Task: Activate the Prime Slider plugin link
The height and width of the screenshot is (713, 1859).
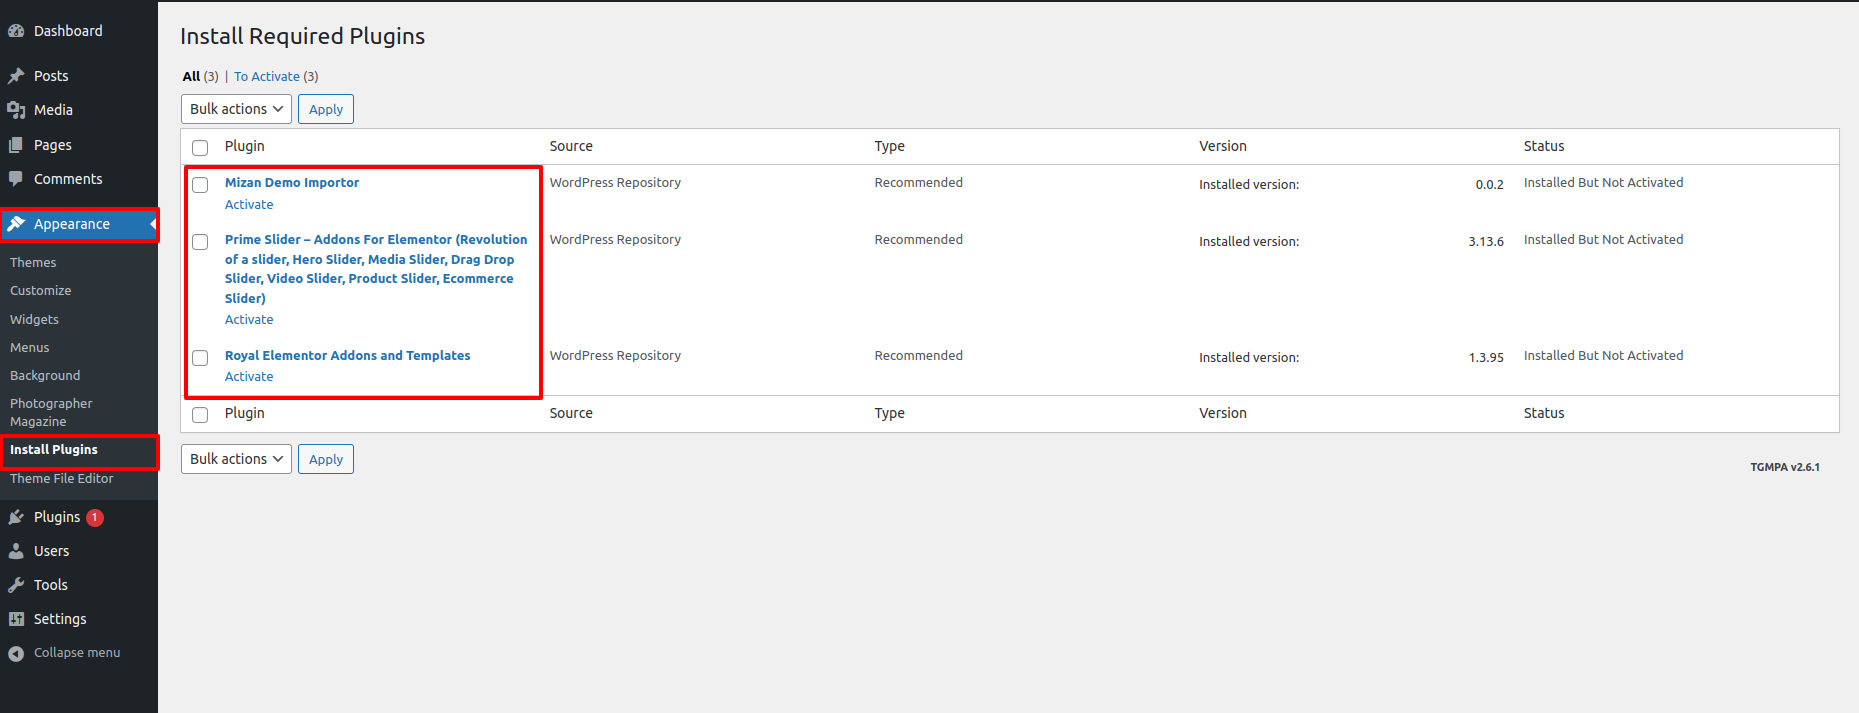Action: [249, 320]
